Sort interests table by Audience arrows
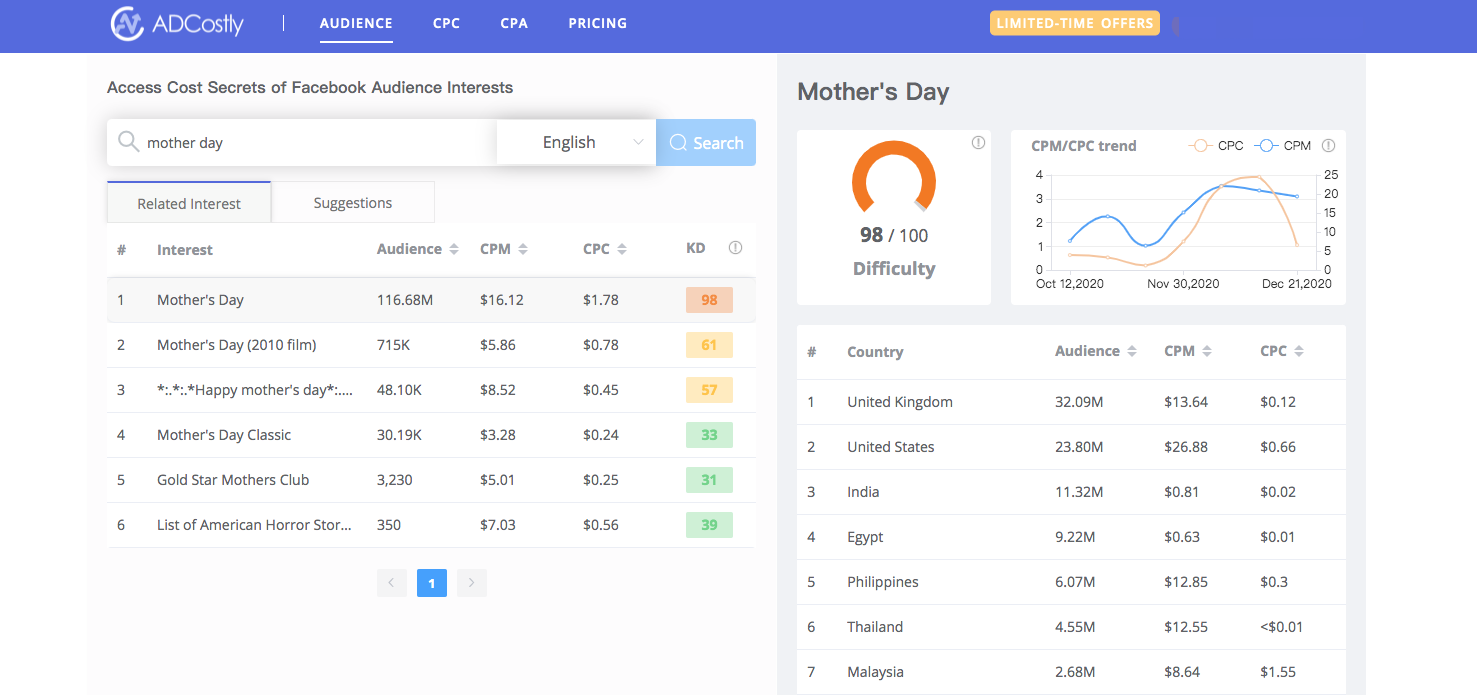Image resolution: width=1477 pixels, height=695 pixels. [454, 249]
